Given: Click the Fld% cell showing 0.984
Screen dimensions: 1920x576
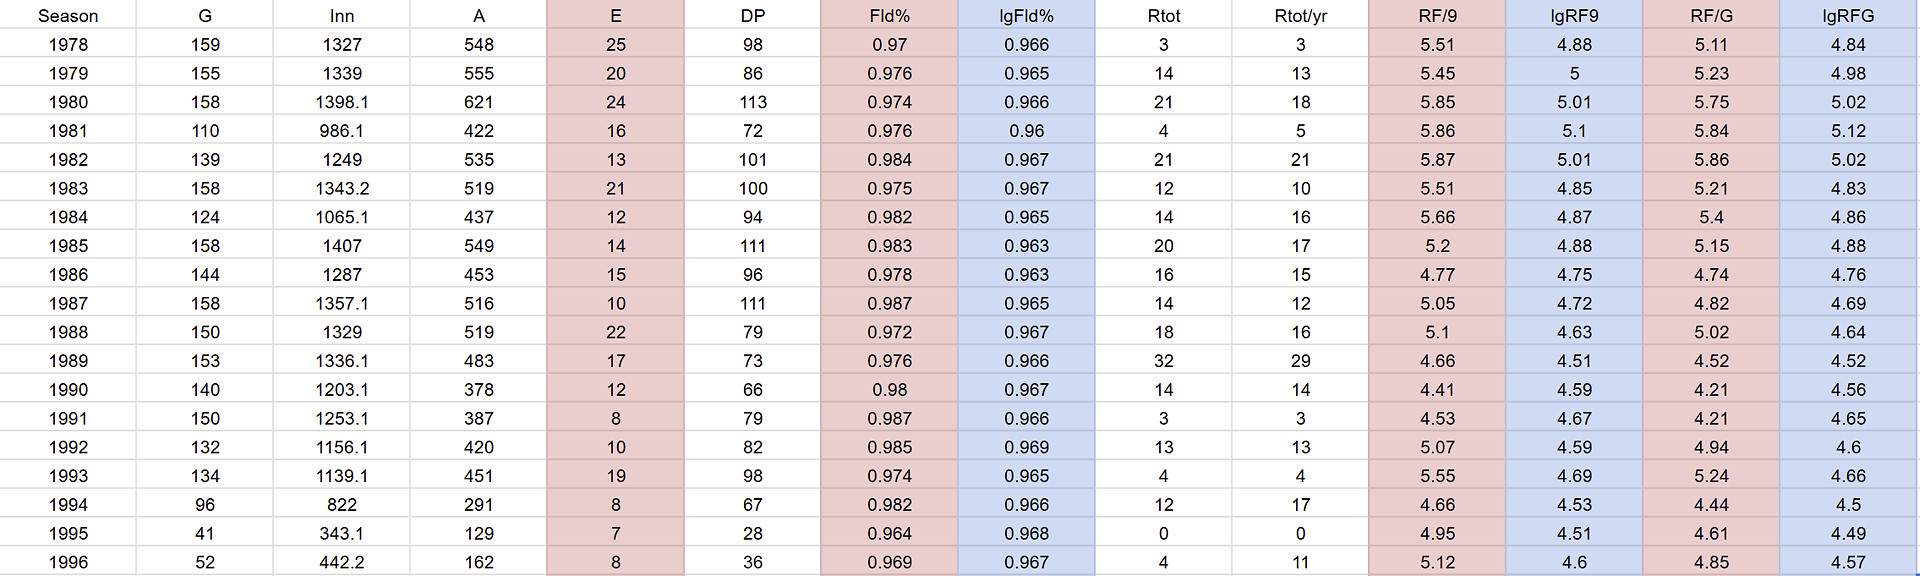Looking at the screenshot, I should click(x=889, y=160).
